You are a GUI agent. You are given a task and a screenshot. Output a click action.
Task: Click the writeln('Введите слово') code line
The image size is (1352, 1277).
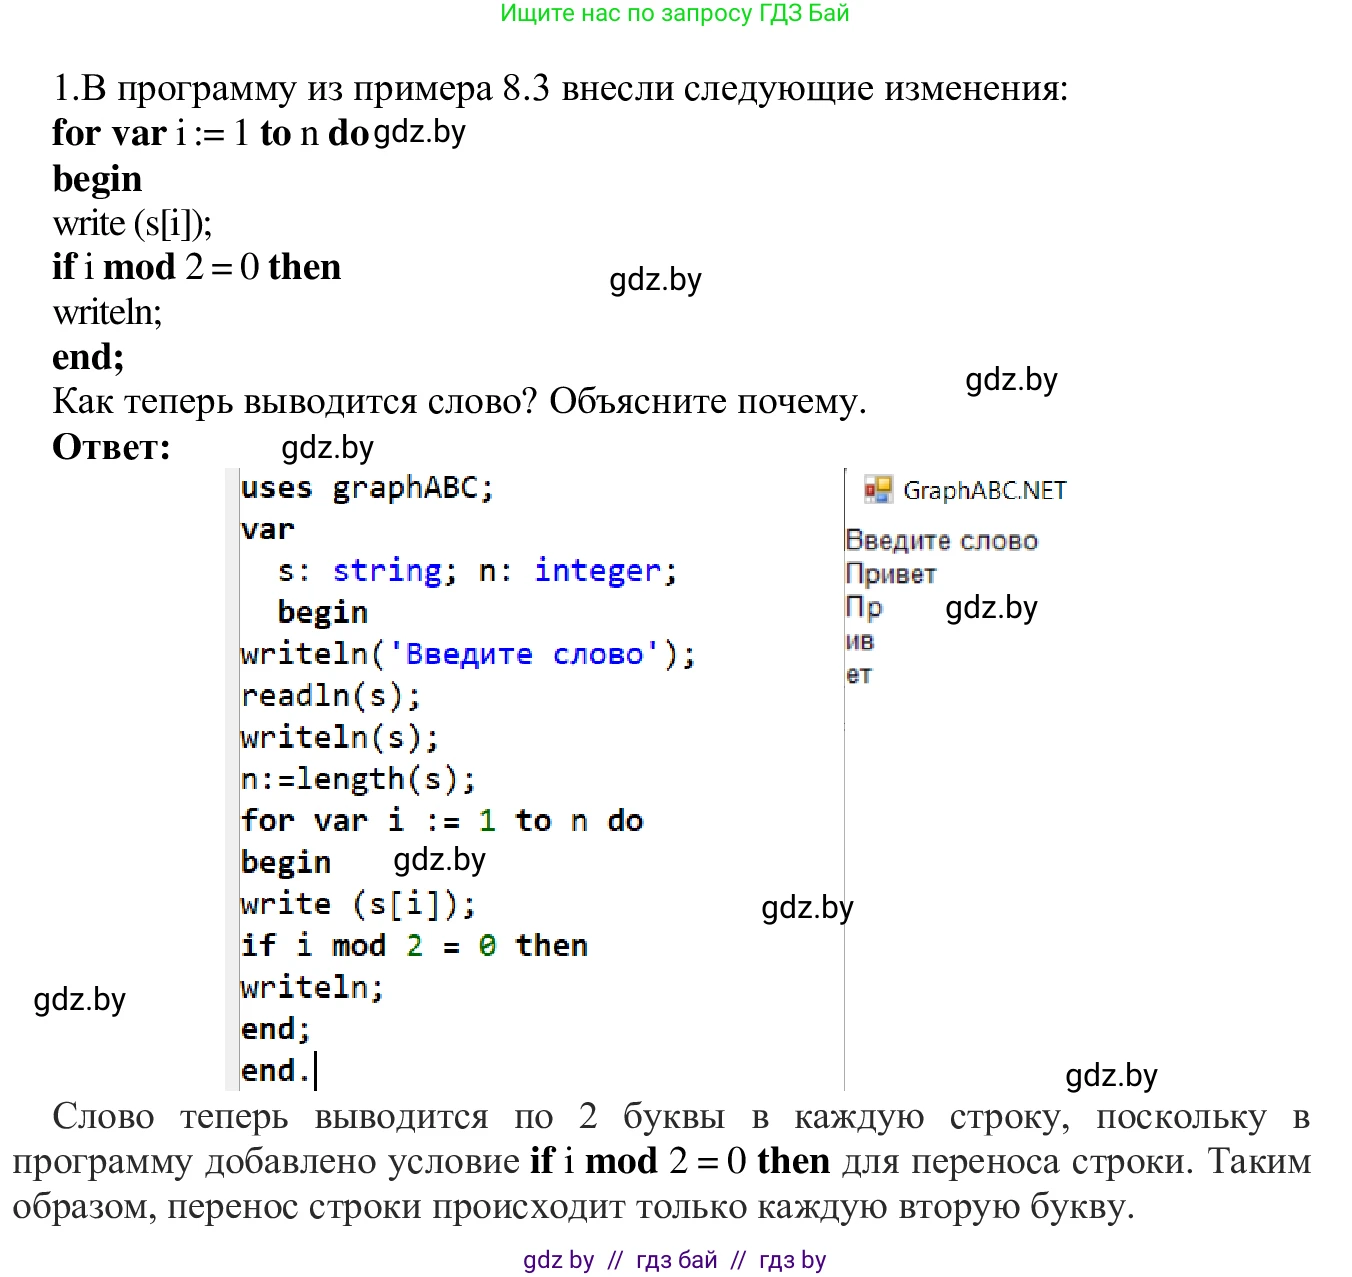[x=468, y=654]
